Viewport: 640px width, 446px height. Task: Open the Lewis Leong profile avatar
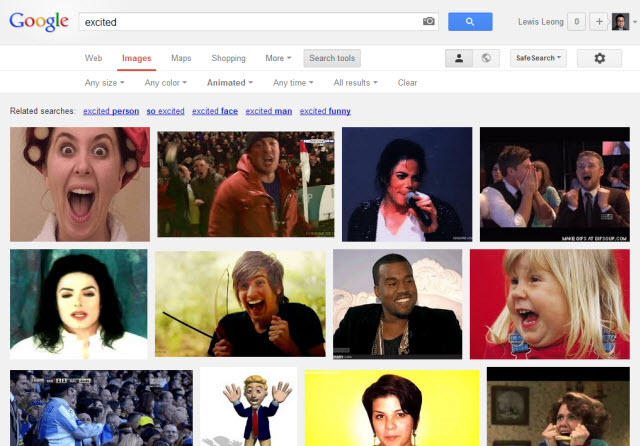coord(620,22)
